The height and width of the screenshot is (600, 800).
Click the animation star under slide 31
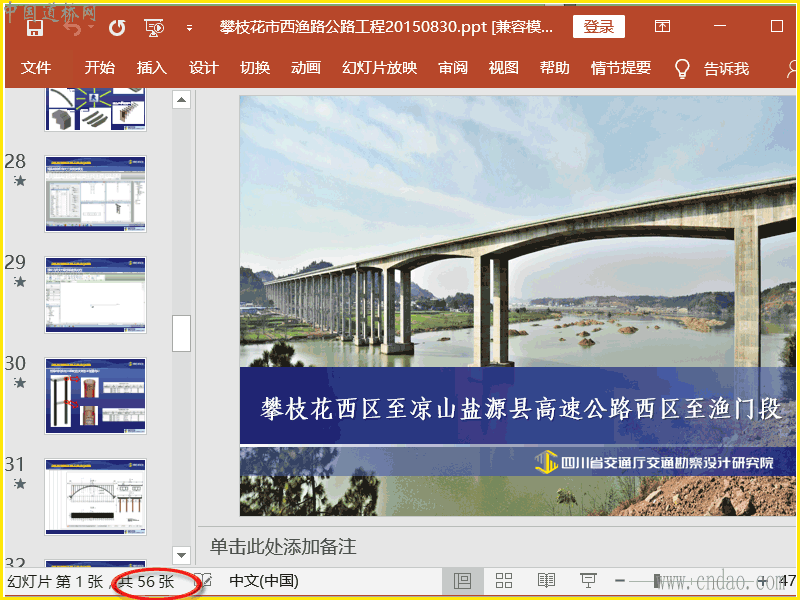(x=20, y=484)
